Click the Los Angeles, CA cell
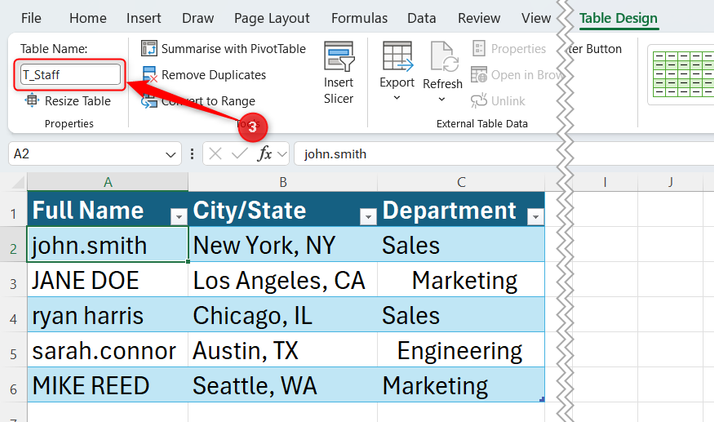Image resolution: width=714 pixels, height=422 pixels. [283, 280]
